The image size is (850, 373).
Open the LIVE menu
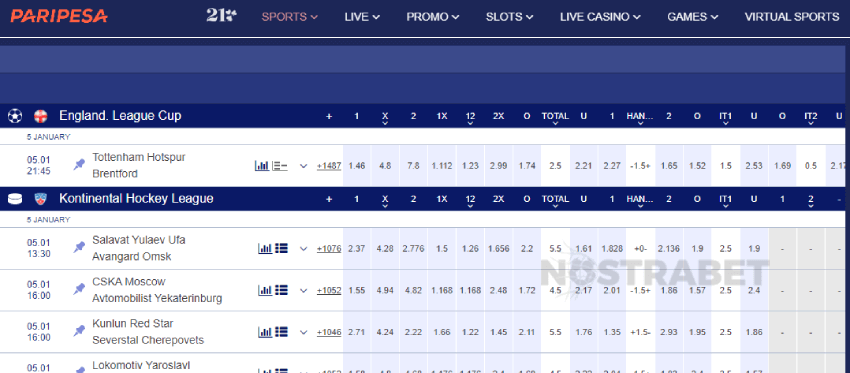[x=362, y=17]
